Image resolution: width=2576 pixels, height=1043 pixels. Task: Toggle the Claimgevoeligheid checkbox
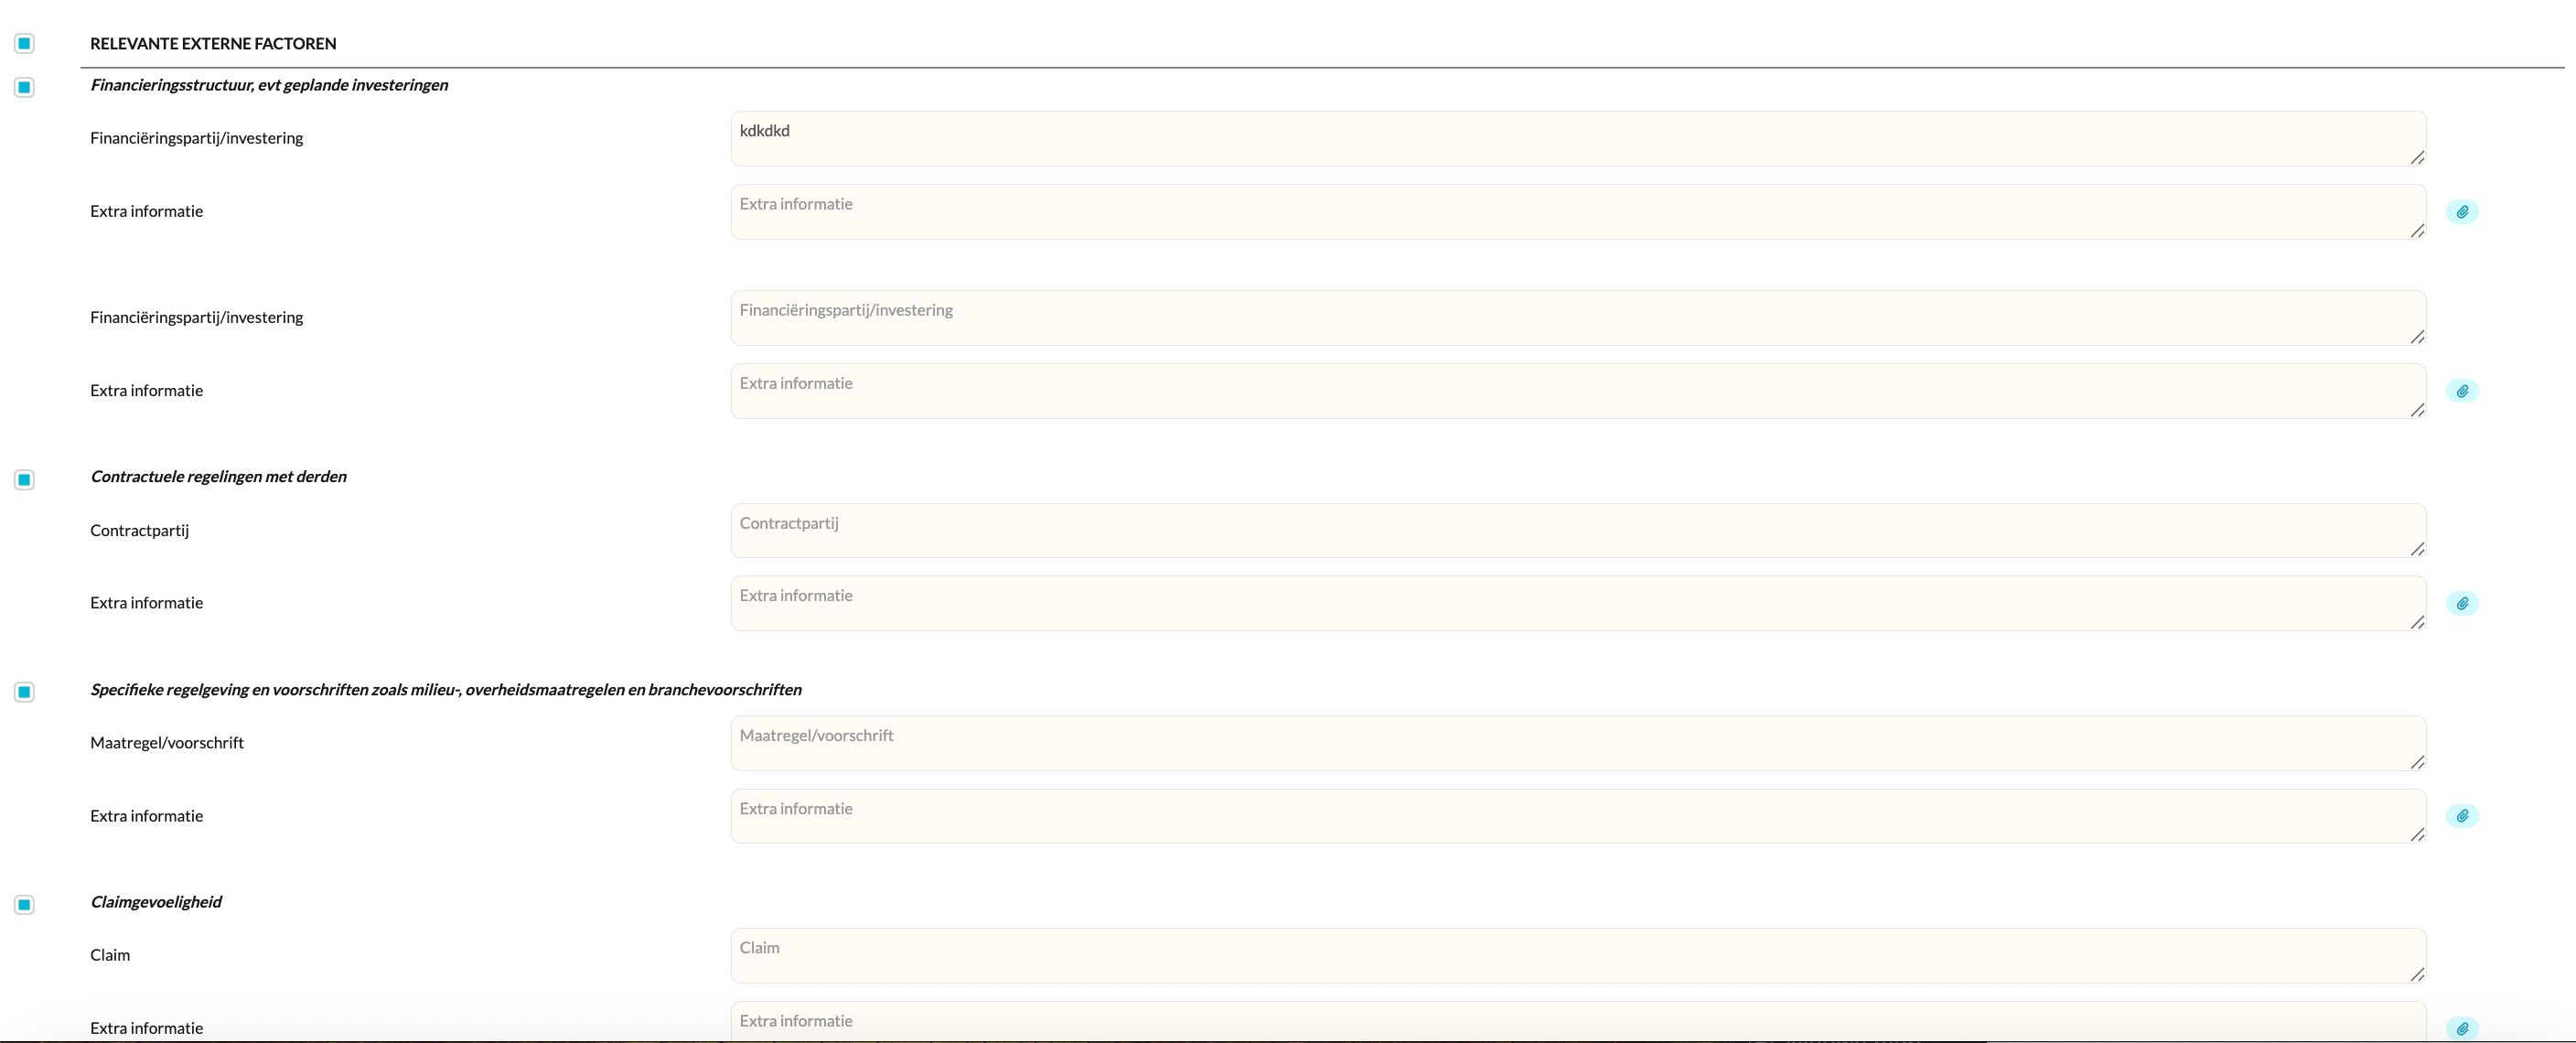[x=25, y=905]
